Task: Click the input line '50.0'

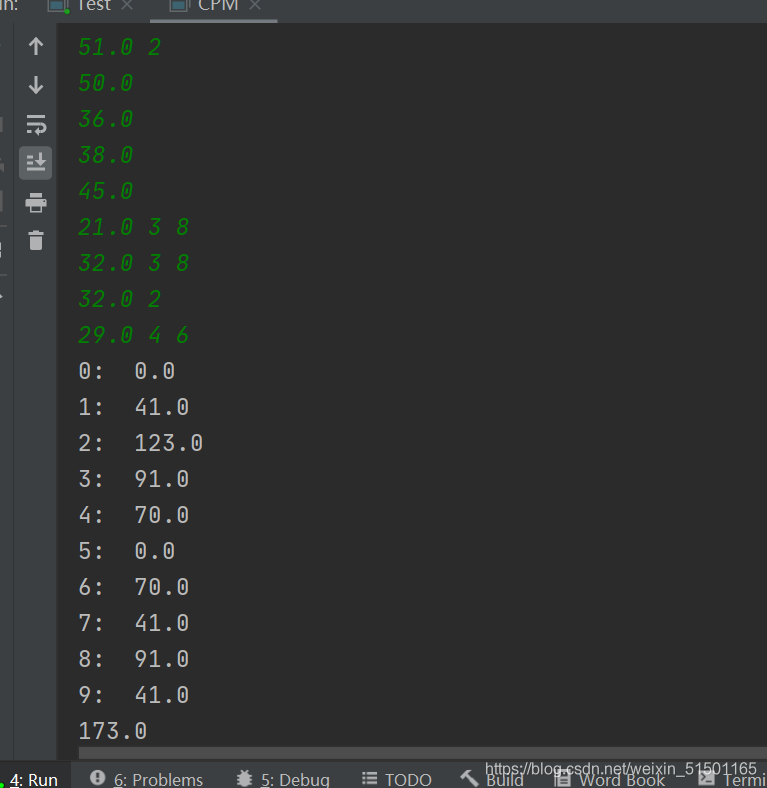Action: 106,83
